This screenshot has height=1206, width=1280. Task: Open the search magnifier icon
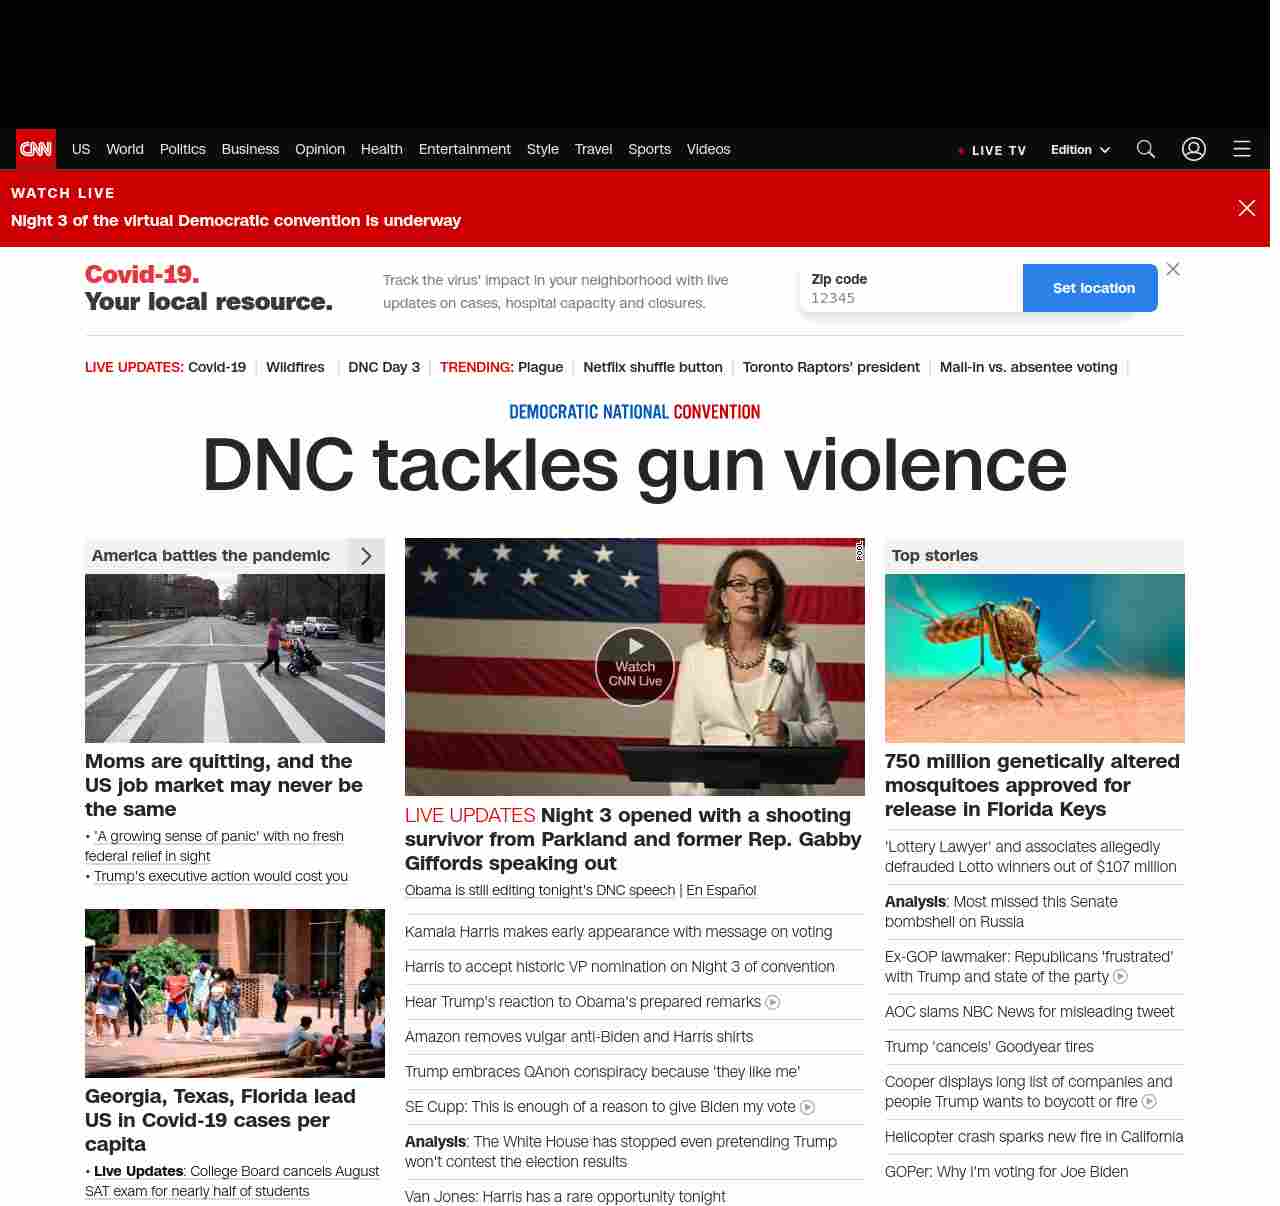coord(1146,149)
